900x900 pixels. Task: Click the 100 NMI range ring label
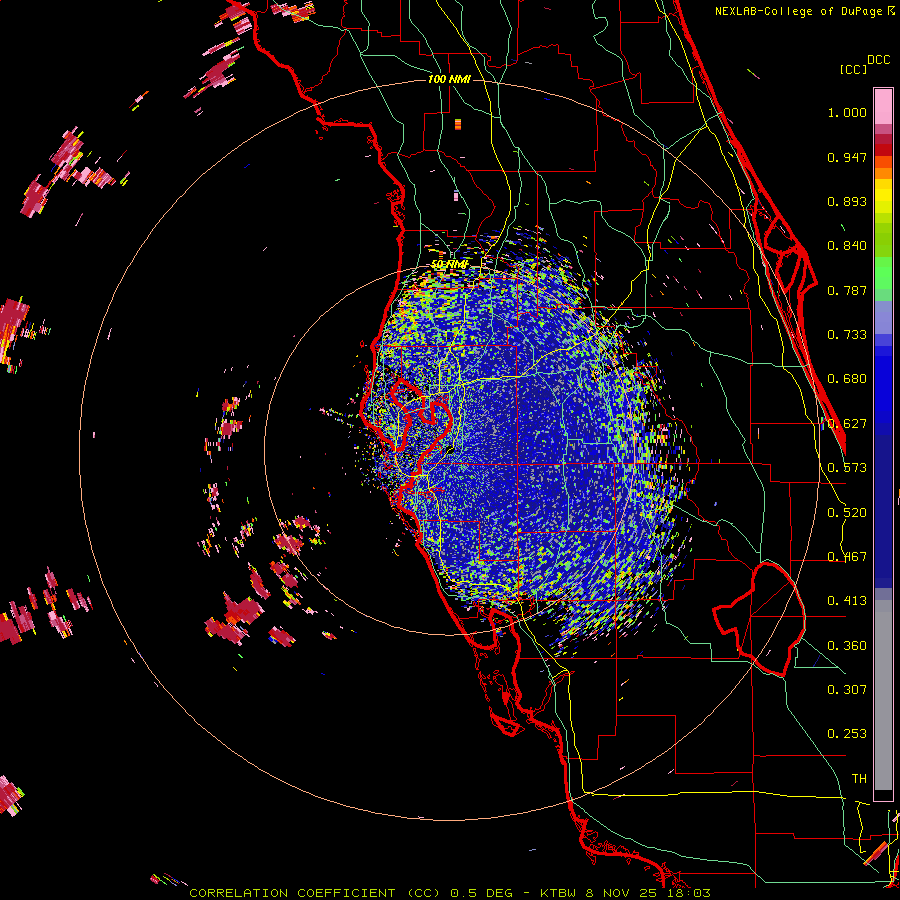tap(449, 79)
